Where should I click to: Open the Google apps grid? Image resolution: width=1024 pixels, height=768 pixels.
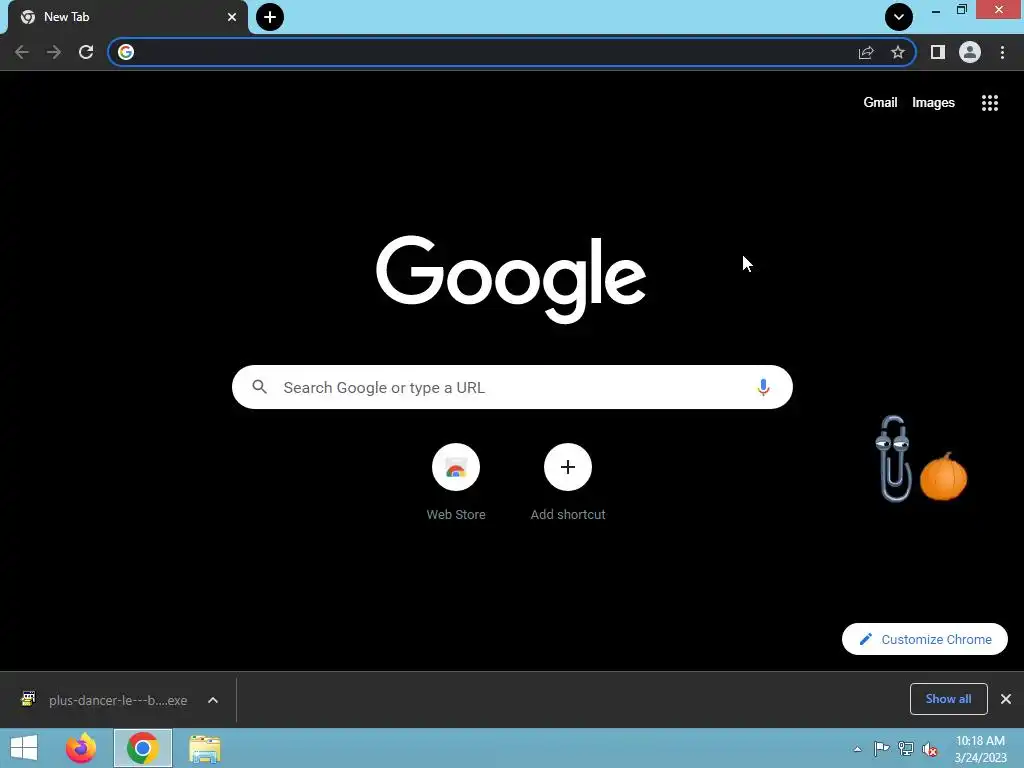(x=989, y=103)
